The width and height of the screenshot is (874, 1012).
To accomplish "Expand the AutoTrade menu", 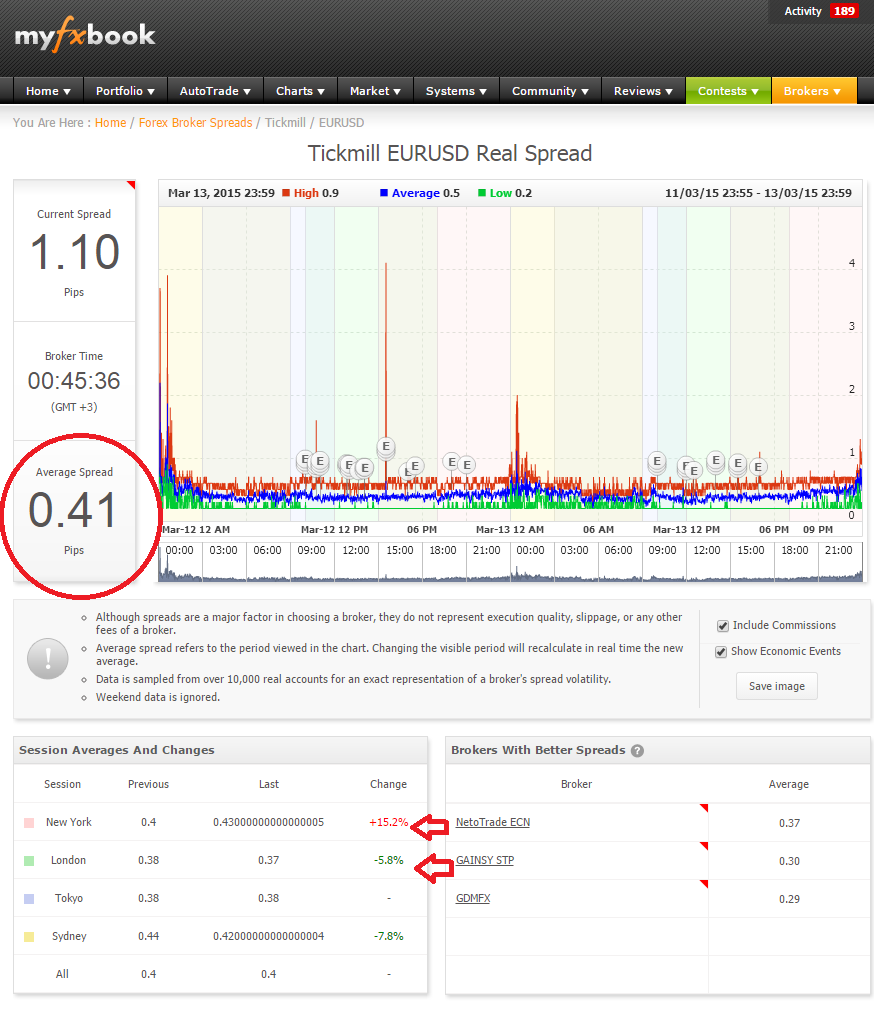I will pos(215,91).
